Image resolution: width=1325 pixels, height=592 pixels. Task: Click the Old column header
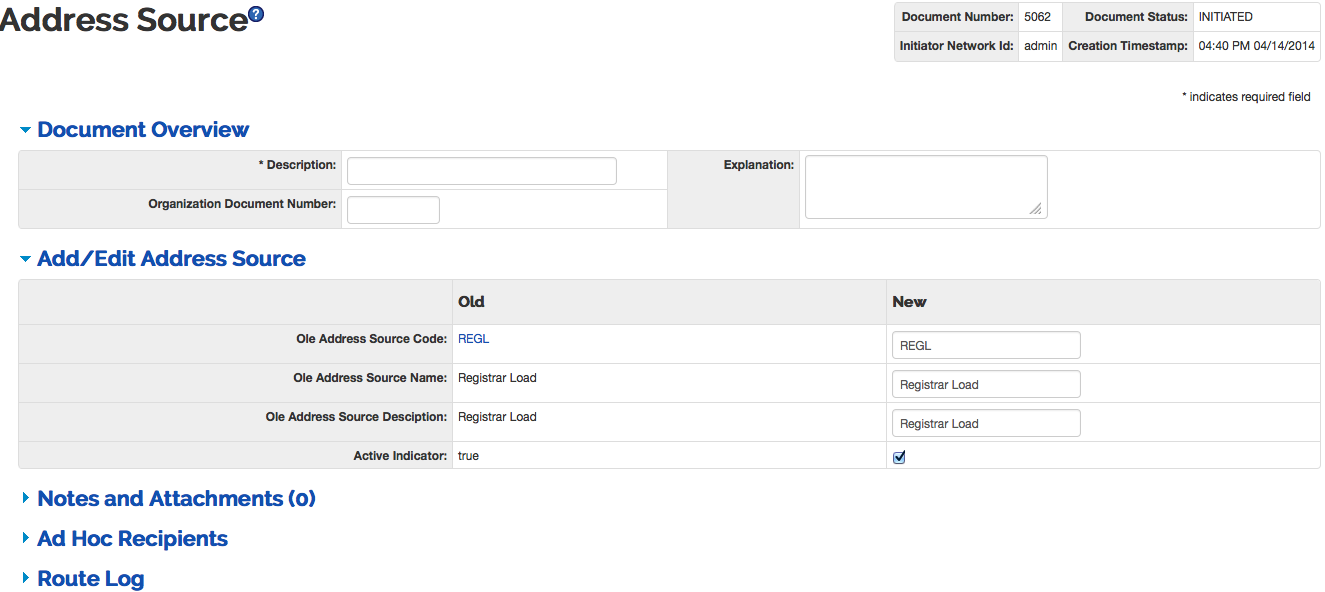point(471,302)
